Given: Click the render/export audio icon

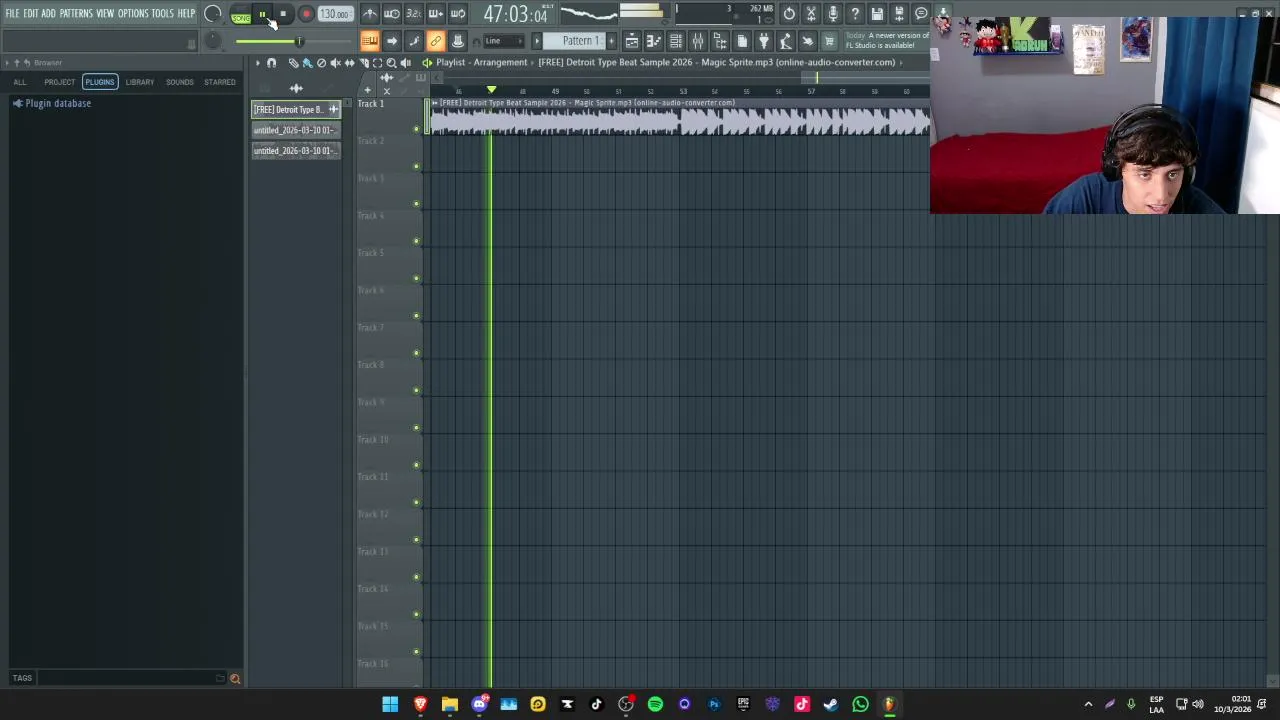Looking at the screenshot, I should pyautogui.click(x=899, y=13).
